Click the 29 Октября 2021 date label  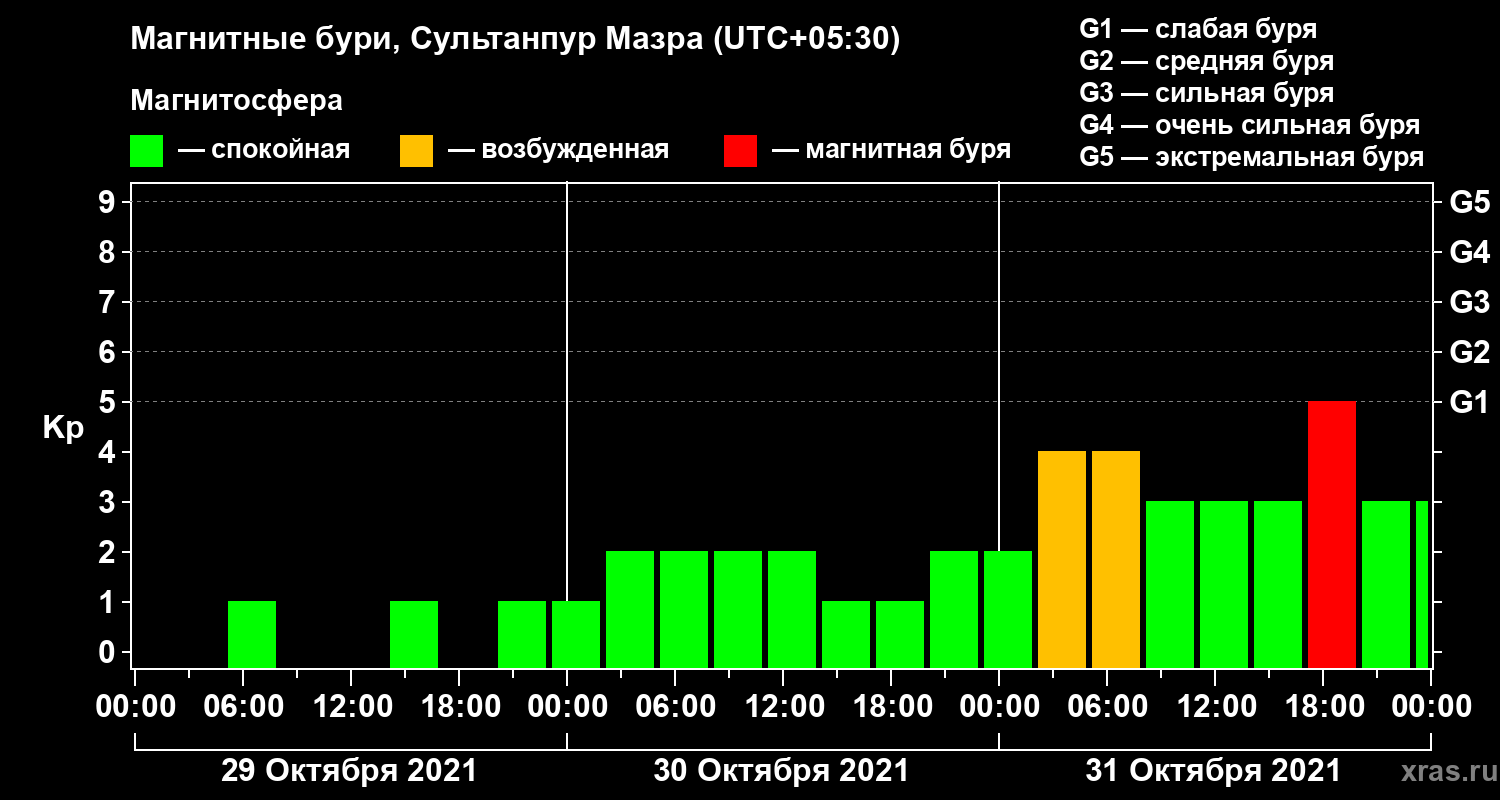click(x=349, y=771)
